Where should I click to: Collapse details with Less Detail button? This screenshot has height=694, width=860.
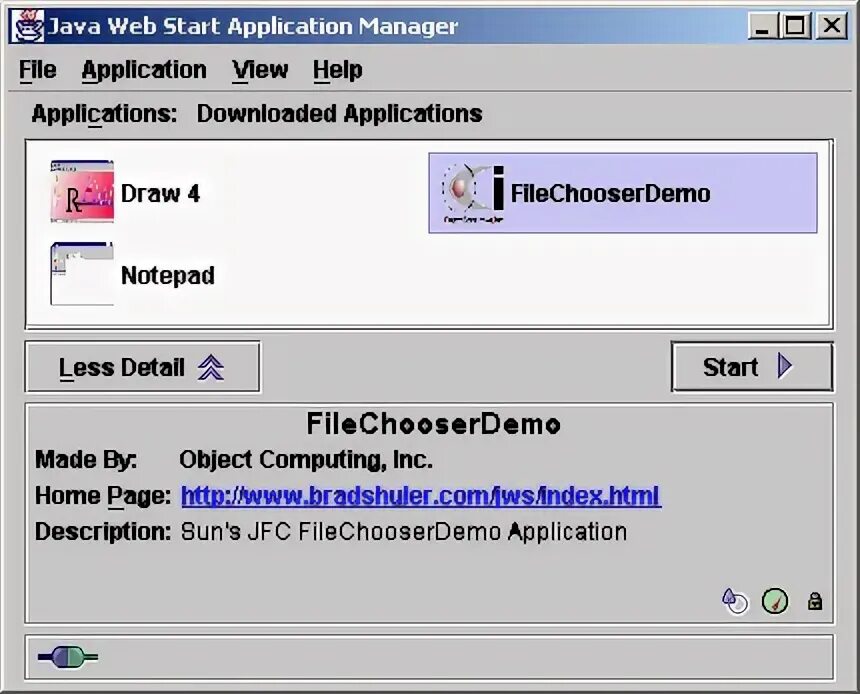pos(143,367)
